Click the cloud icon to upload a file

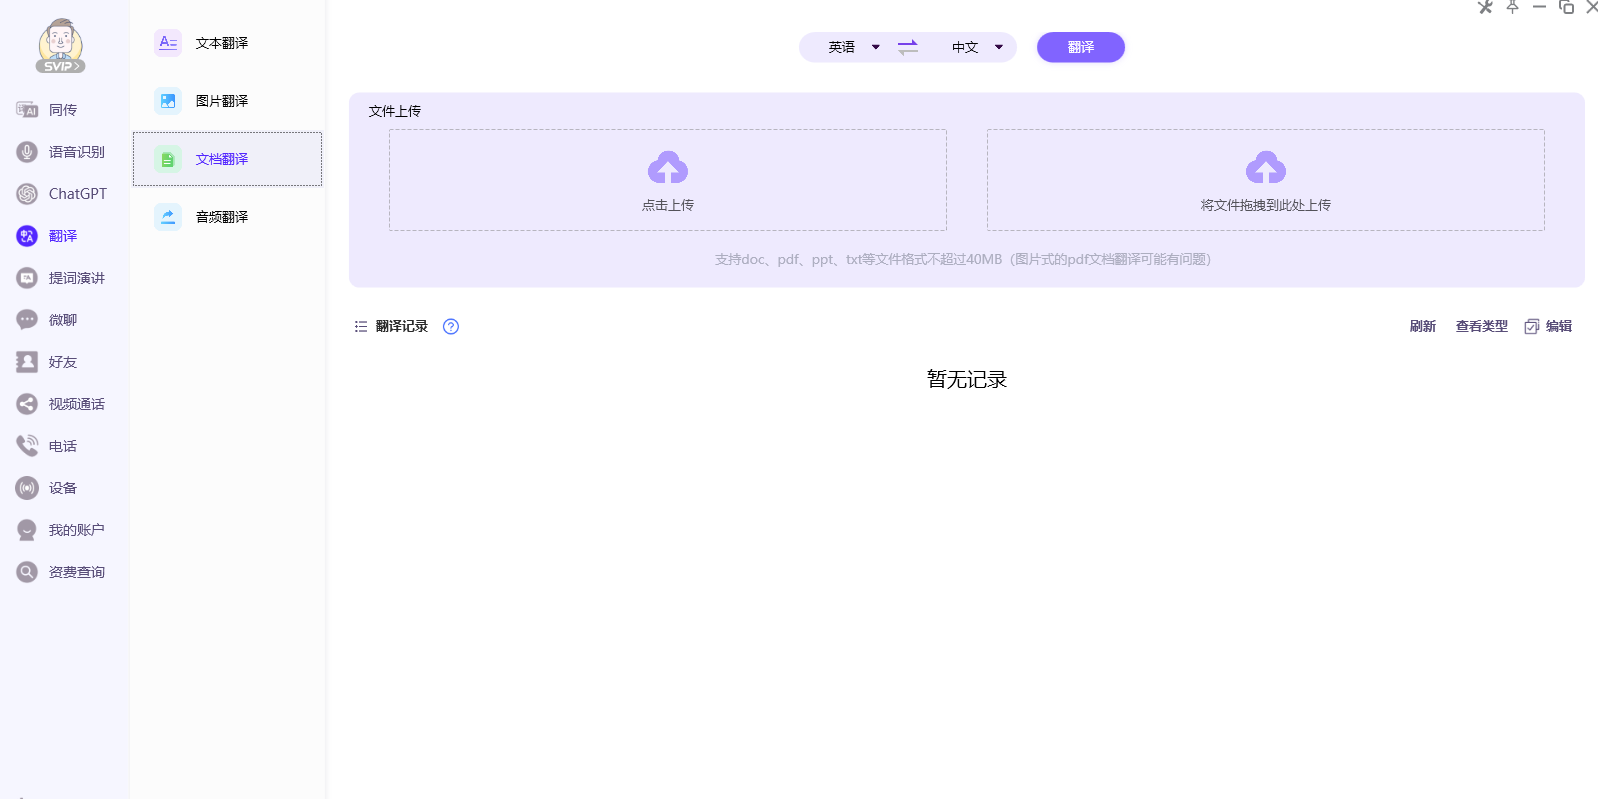668,169
